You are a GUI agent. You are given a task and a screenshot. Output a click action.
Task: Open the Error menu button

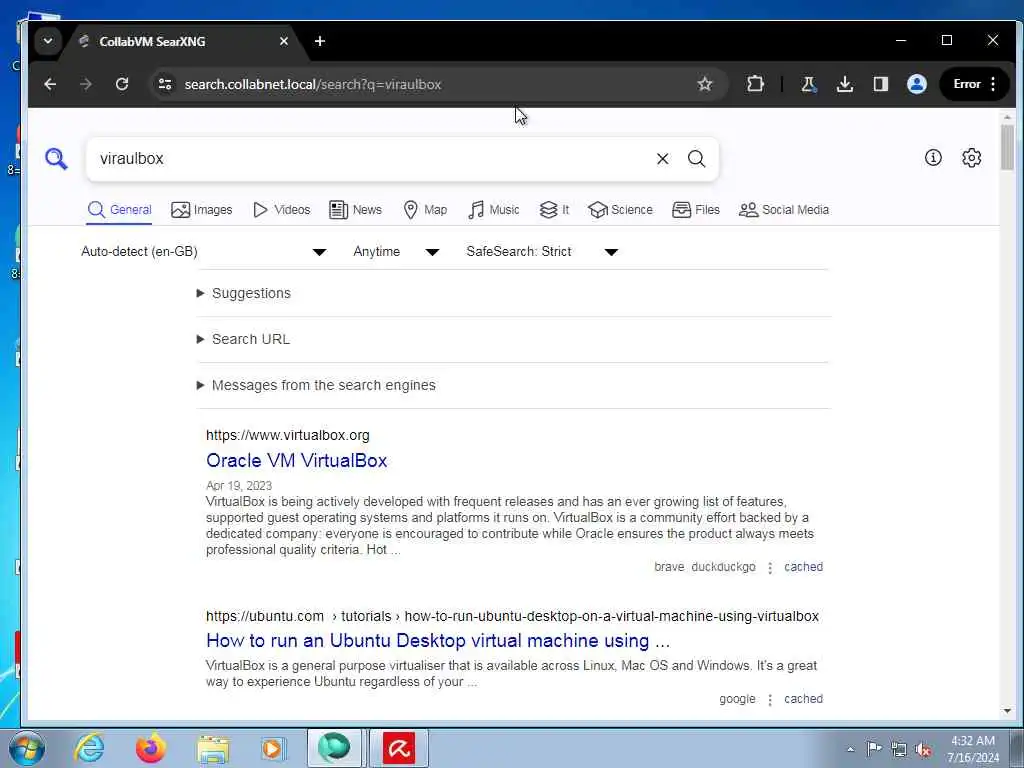point(974,84)
